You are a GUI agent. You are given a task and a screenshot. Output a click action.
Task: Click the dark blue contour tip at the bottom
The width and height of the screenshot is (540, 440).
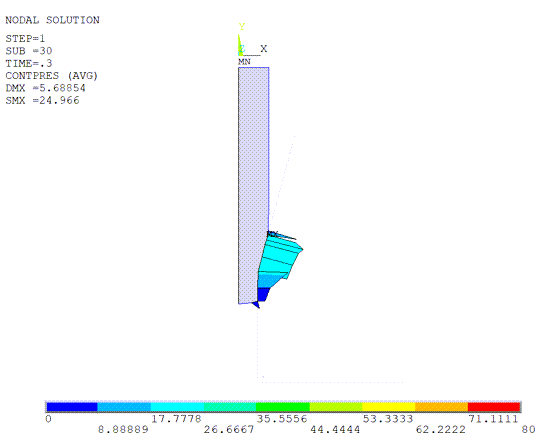[x=256, y=305]
